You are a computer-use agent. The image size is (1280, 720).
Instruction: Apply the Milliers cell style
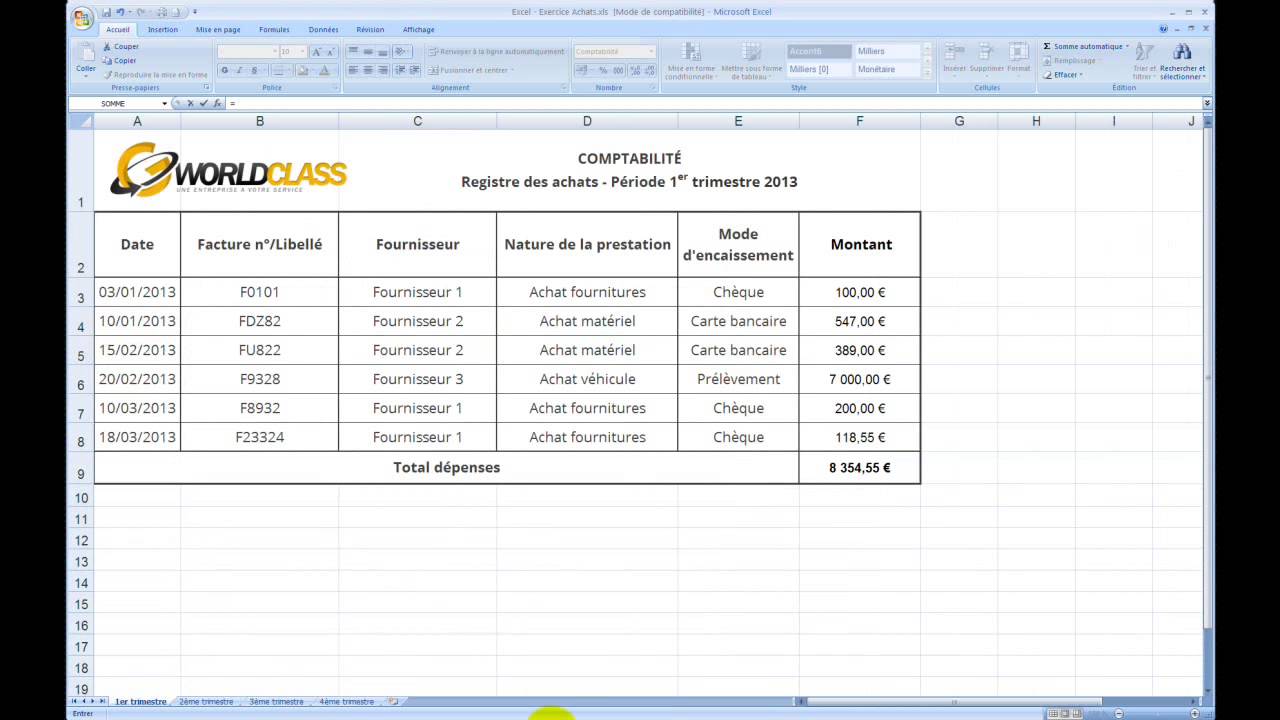[x=888, y=51]
